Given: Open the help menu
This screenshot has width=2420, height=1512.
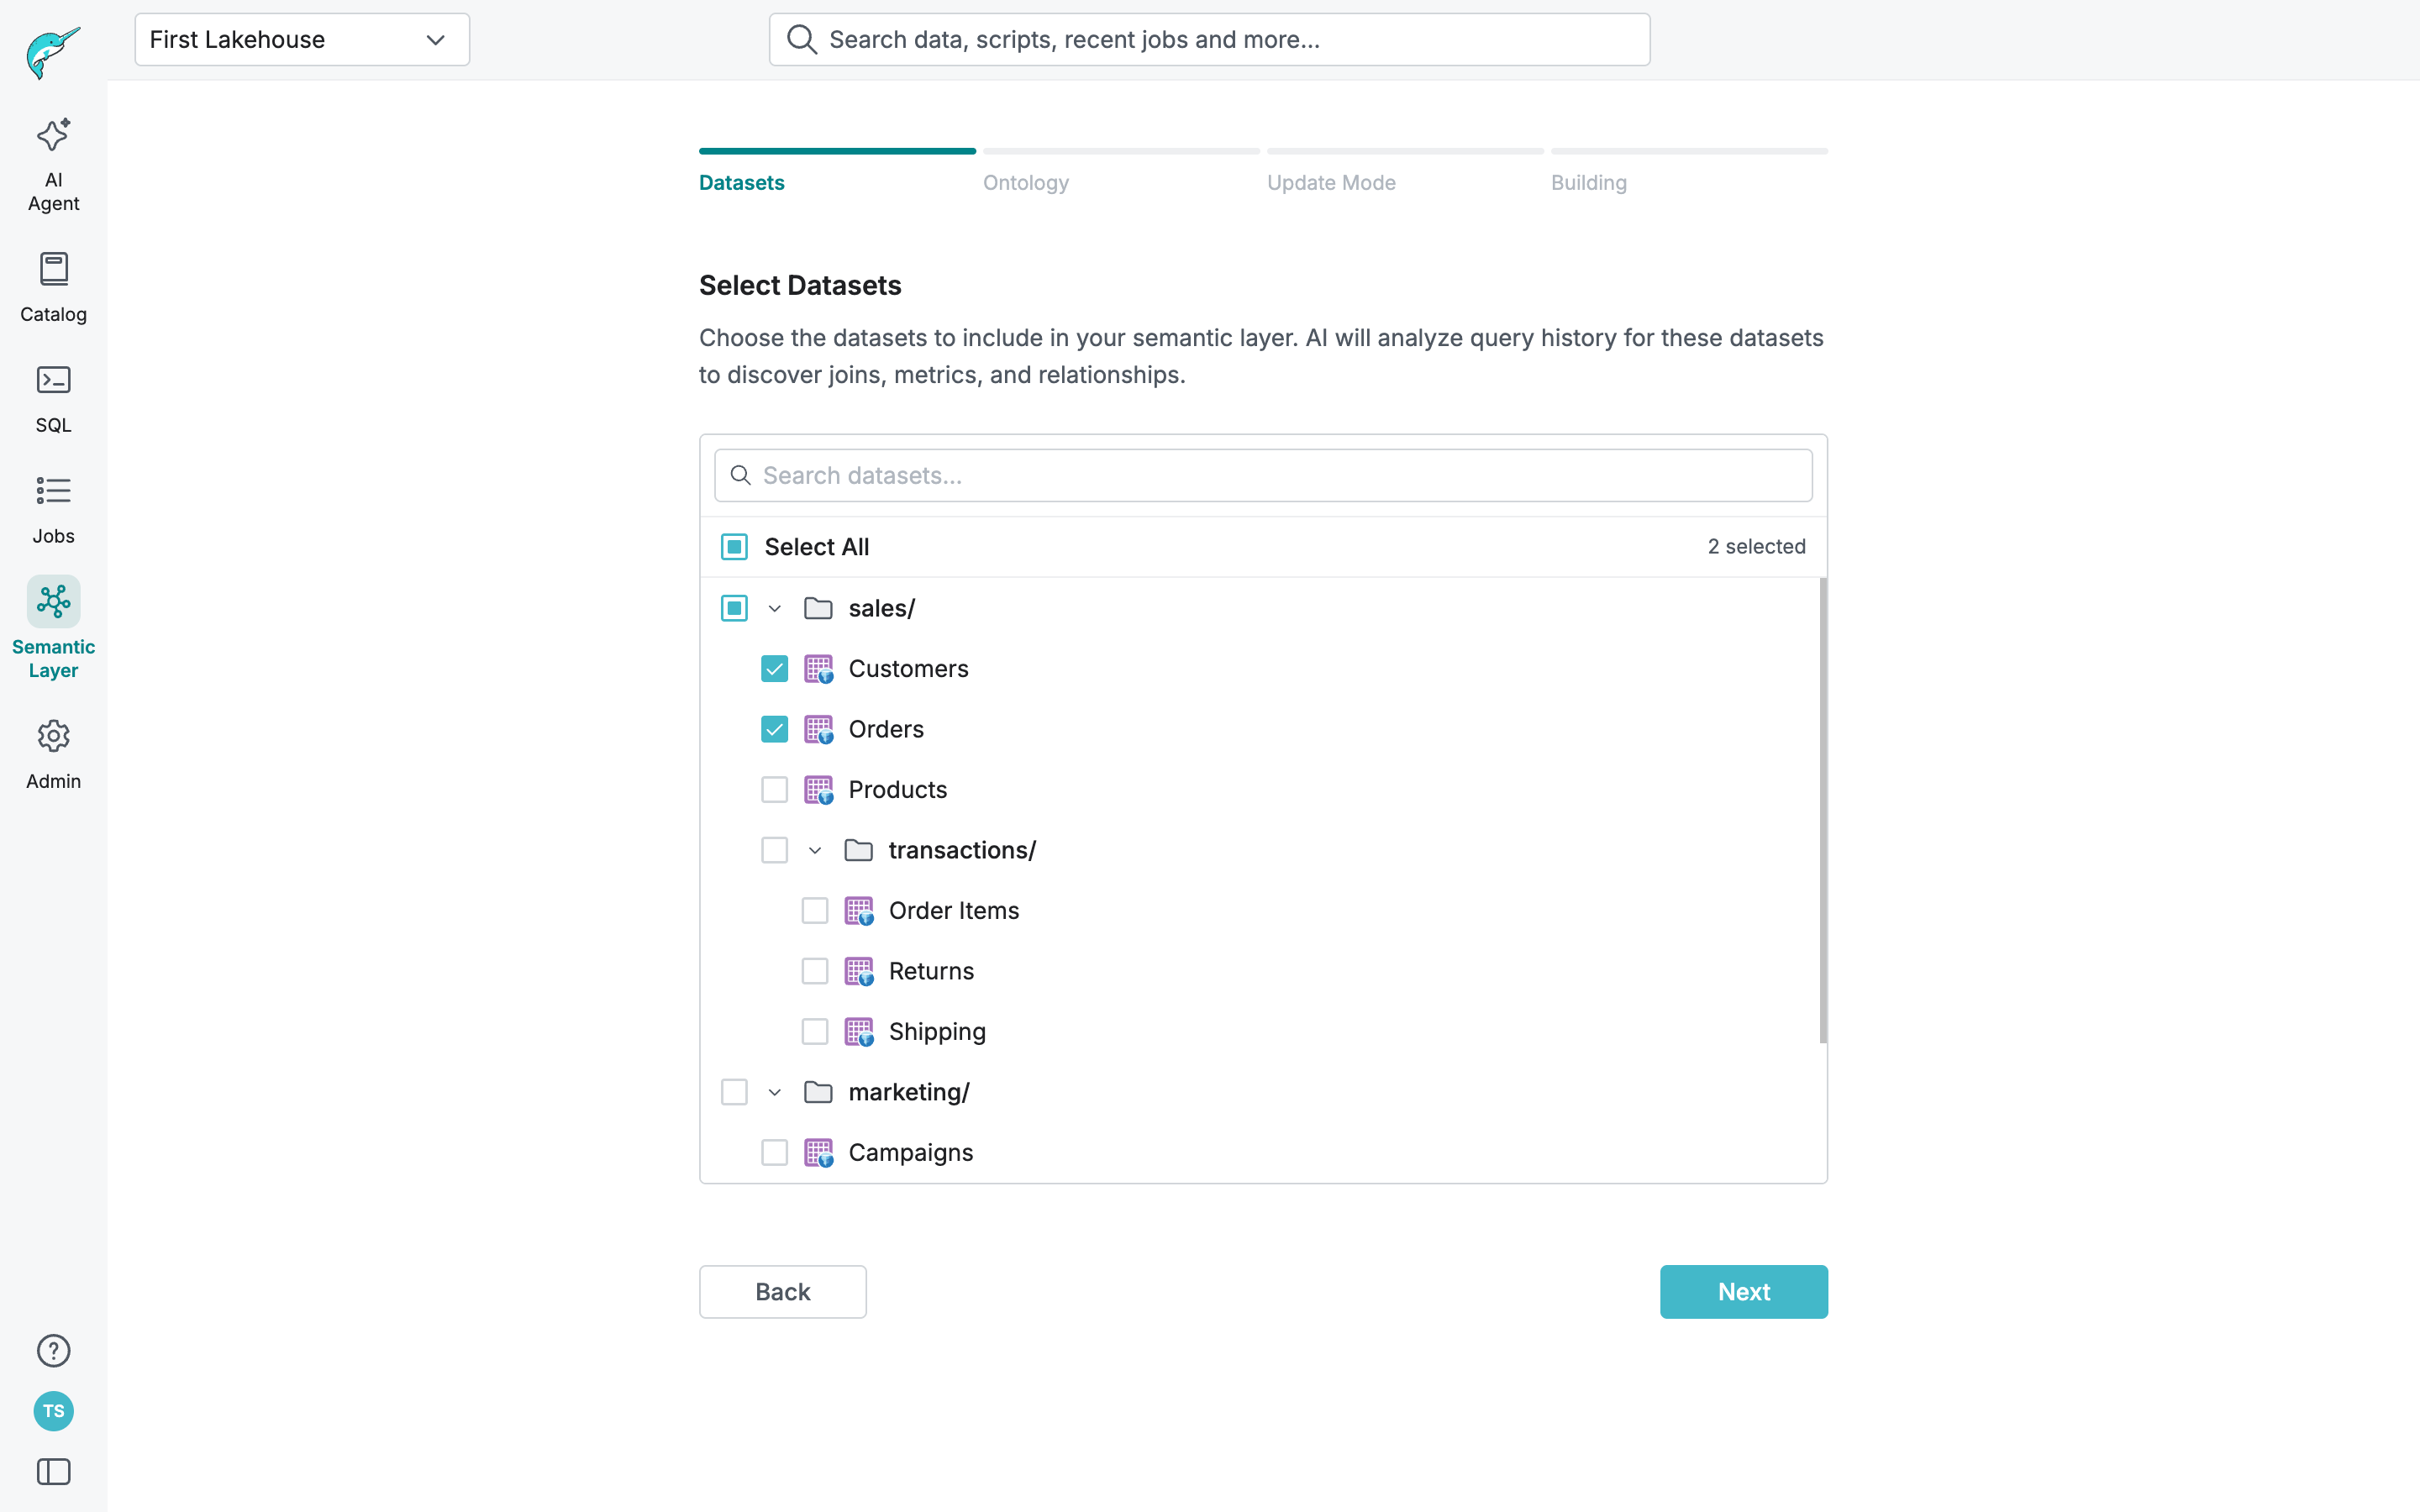Looking at the screenshot, I should point(53,1350).
